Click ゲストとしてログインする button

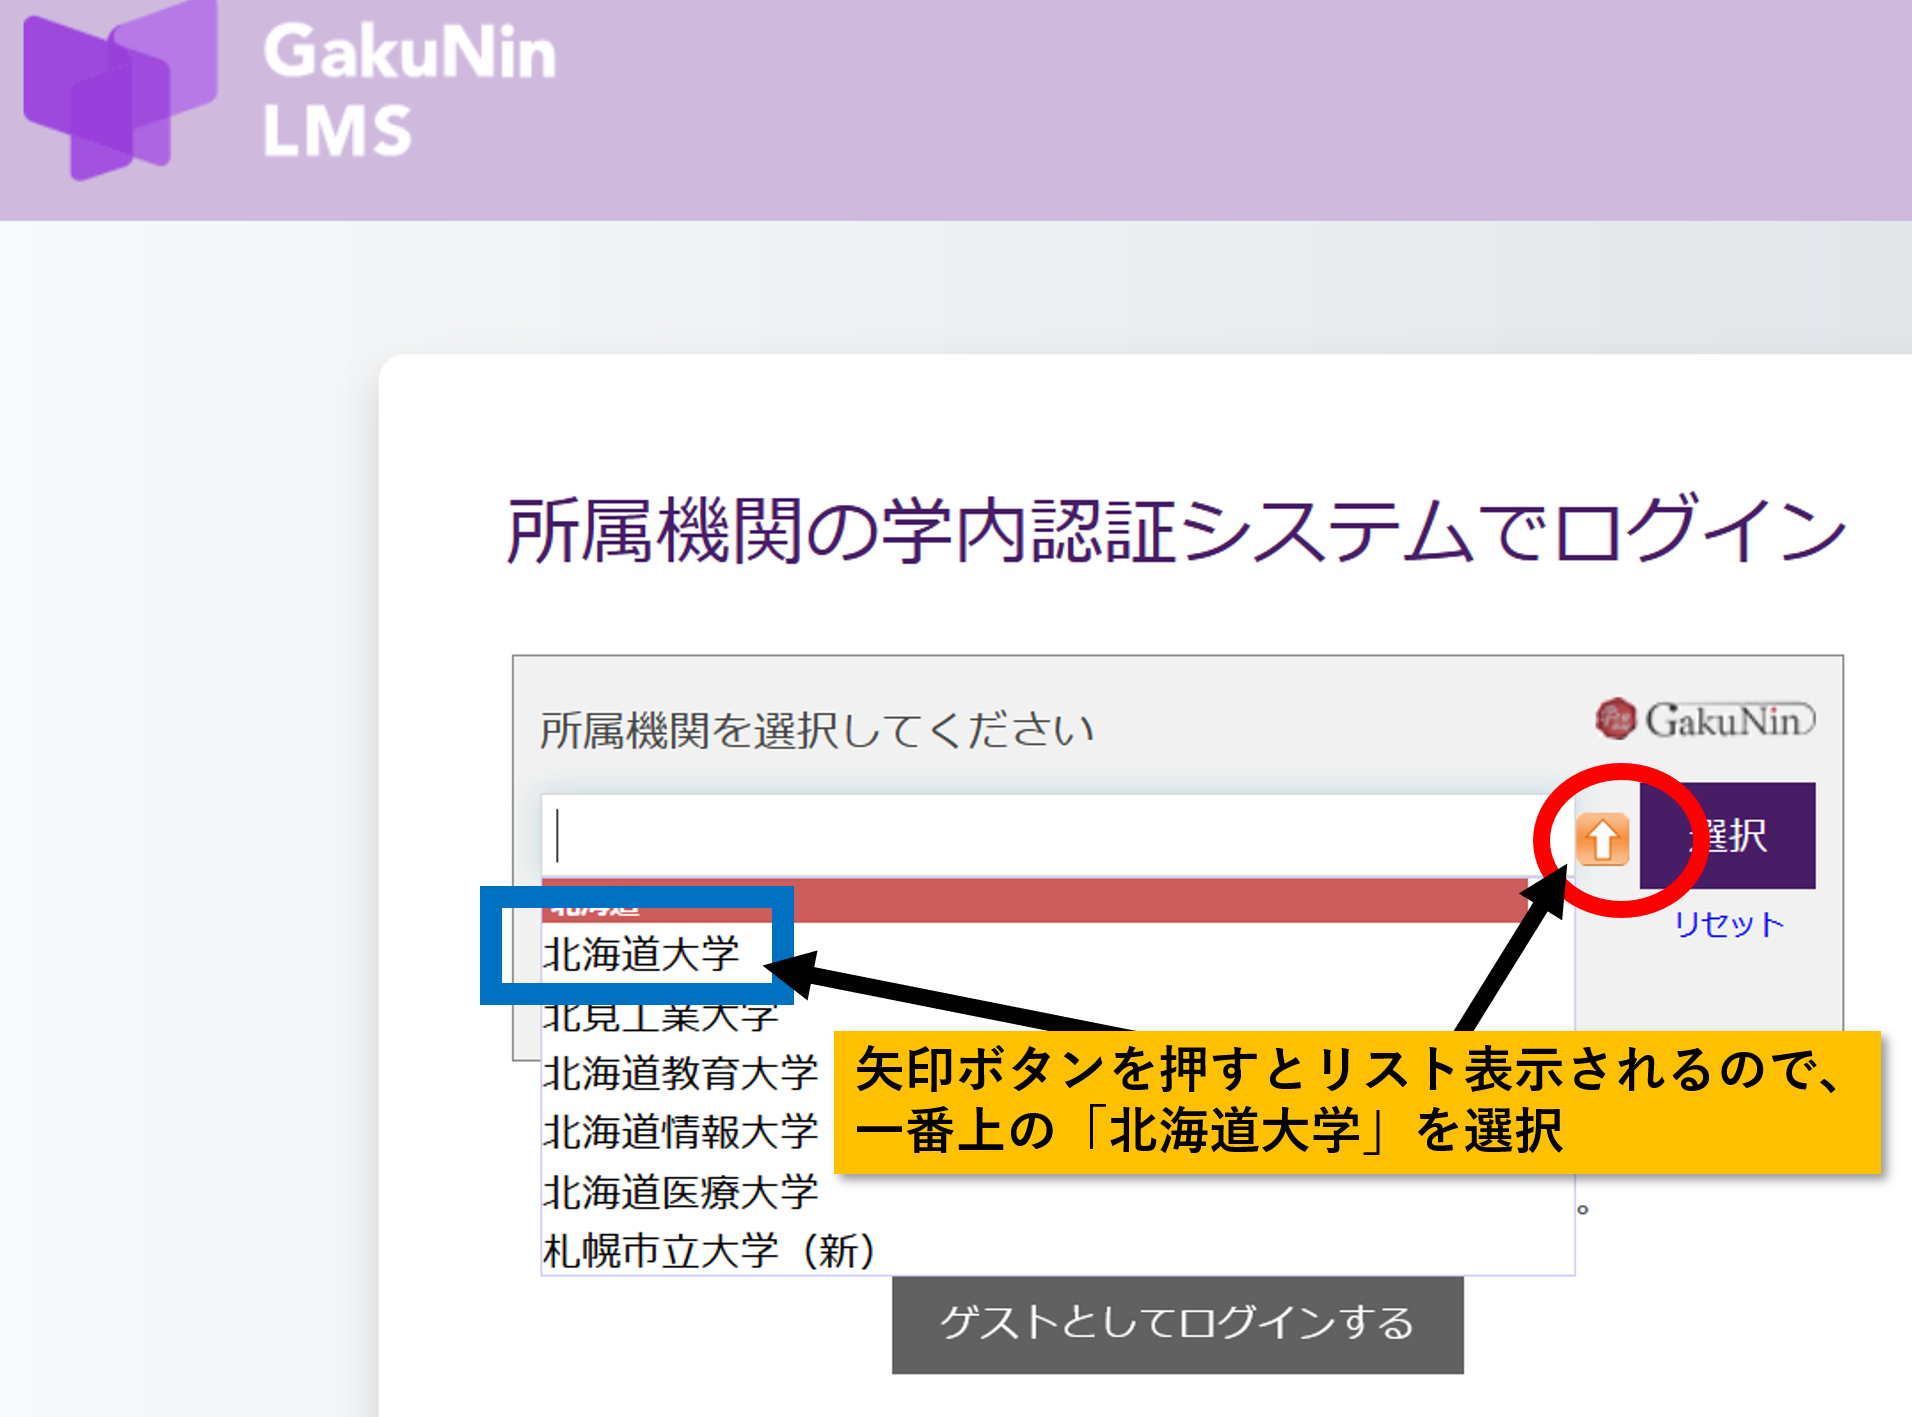pos(1177,1323)
